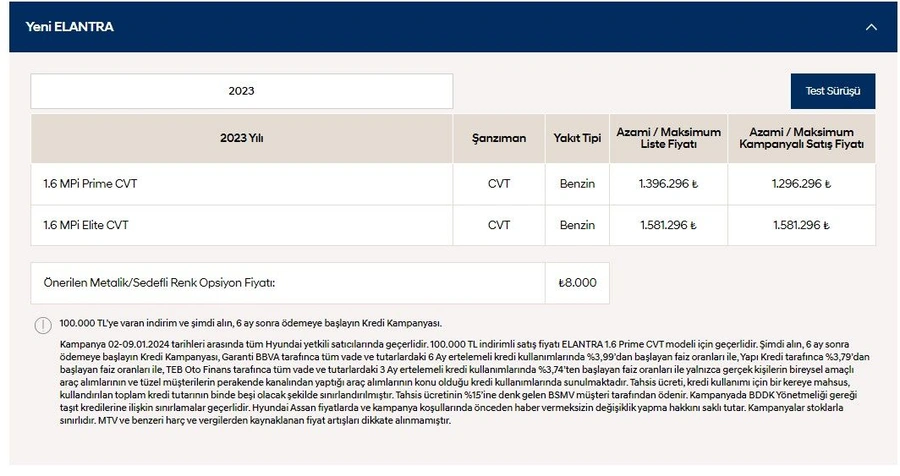This screenshot has height=476, width=900.
Task: Click the ₺8.000 color option price
Action: (x=577, y=282)
